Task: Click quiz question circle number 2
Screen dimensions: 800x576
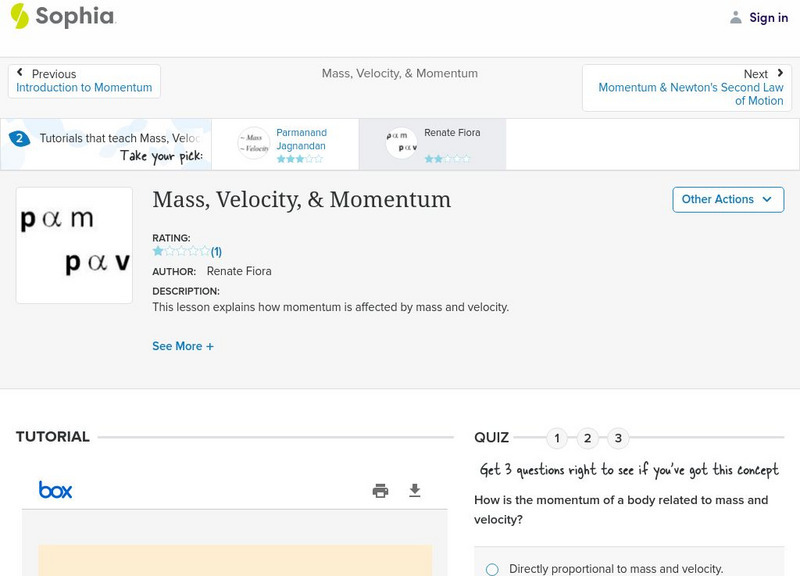Action: pyautogui.click(x=588, y=438)
